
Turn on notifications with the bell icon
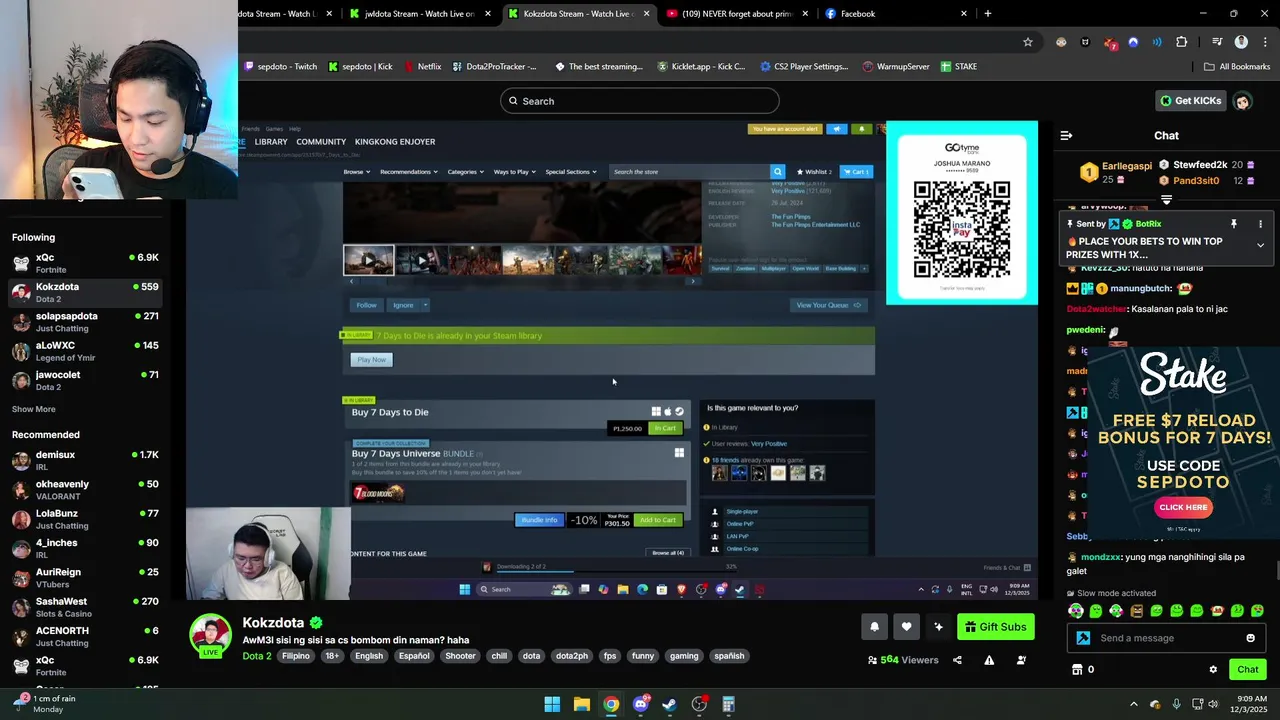(874, 627)
